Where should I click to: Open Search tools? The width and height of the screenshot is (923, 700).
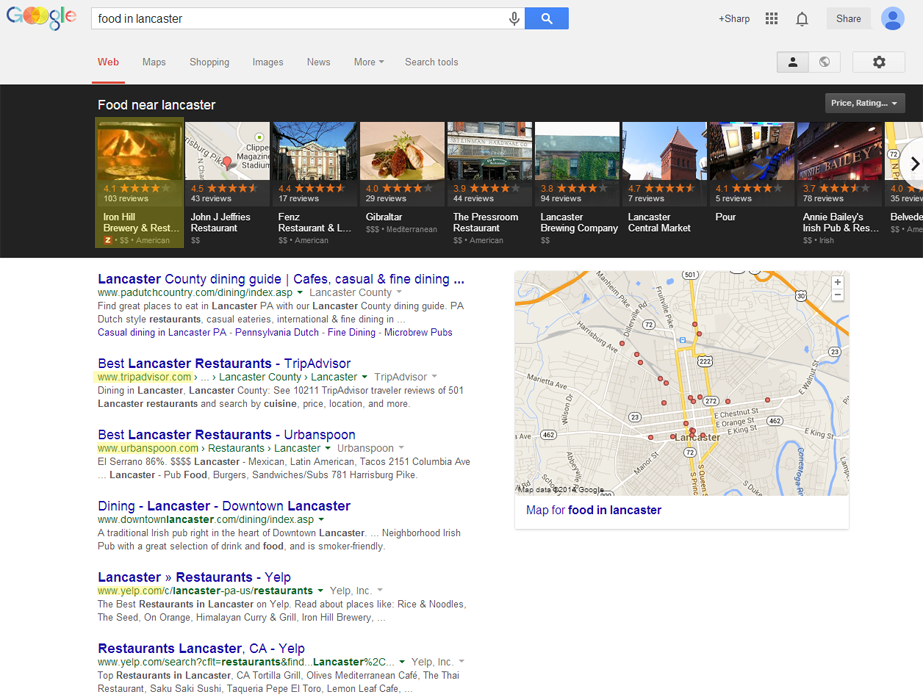coord(431,62)
